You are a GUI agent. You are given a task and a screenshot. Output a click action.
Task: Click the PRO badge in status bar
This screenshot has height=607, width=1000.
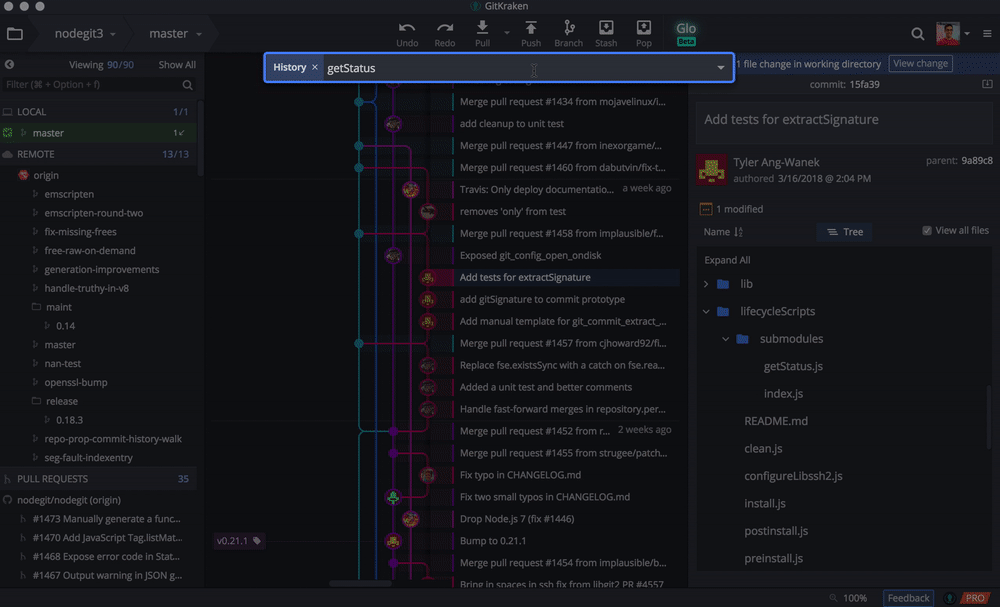(974, 598)
